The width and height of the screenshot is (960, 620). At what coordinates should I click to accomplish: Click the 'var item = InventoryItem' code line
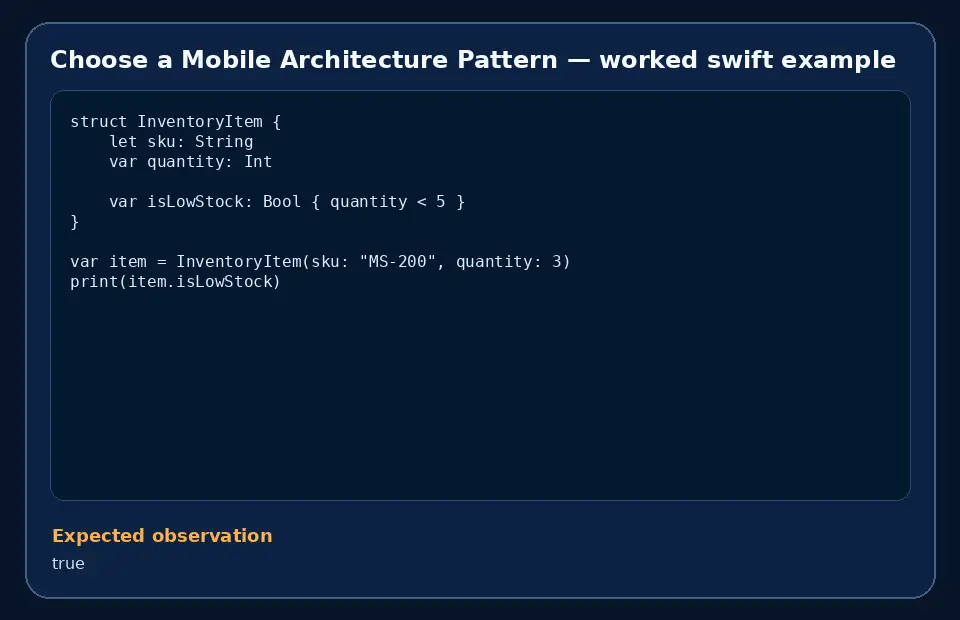click(320, 262)
